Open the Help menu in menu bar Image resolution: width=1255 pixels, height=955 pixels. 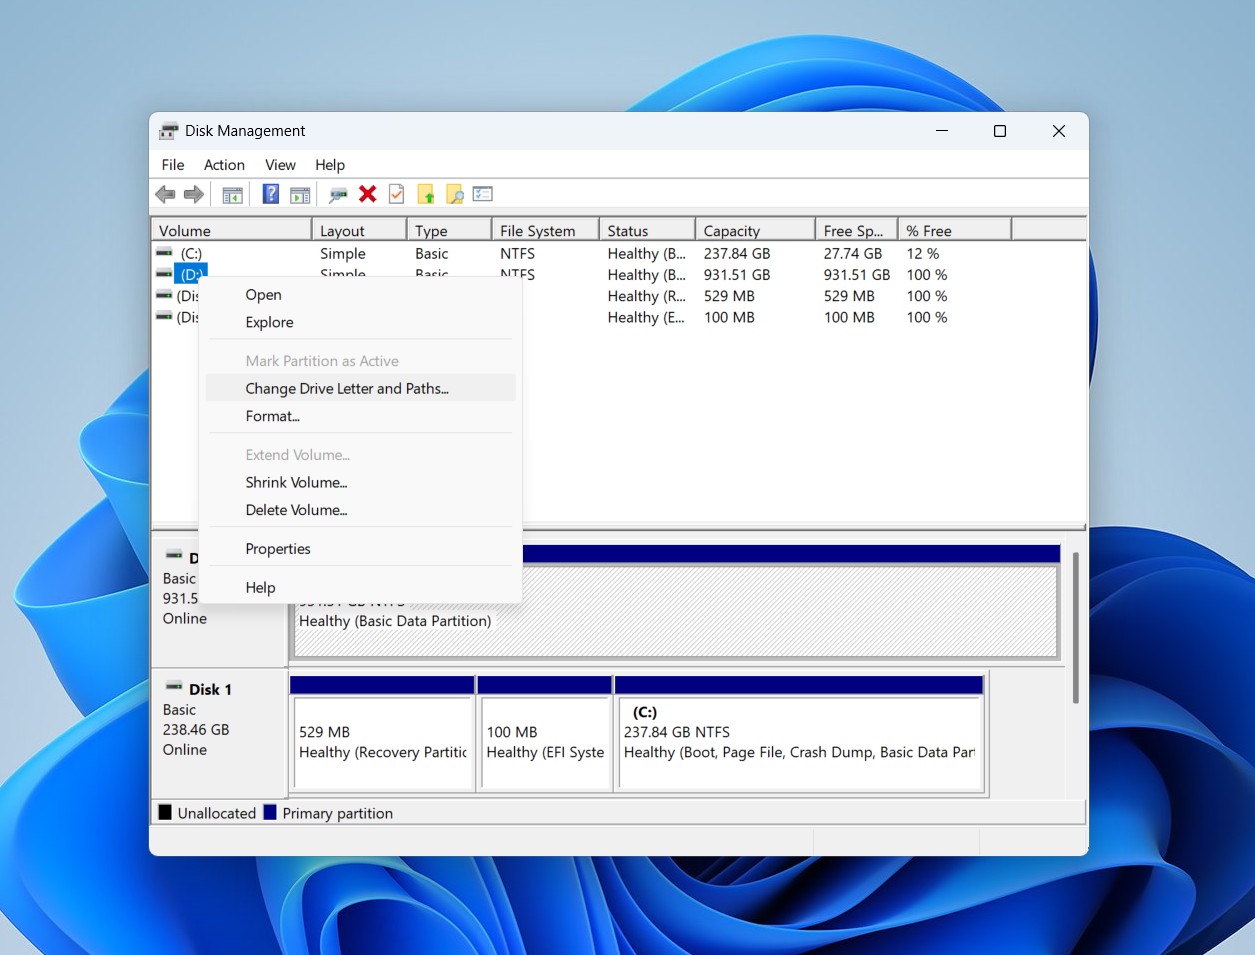click(x=330, y=165)
